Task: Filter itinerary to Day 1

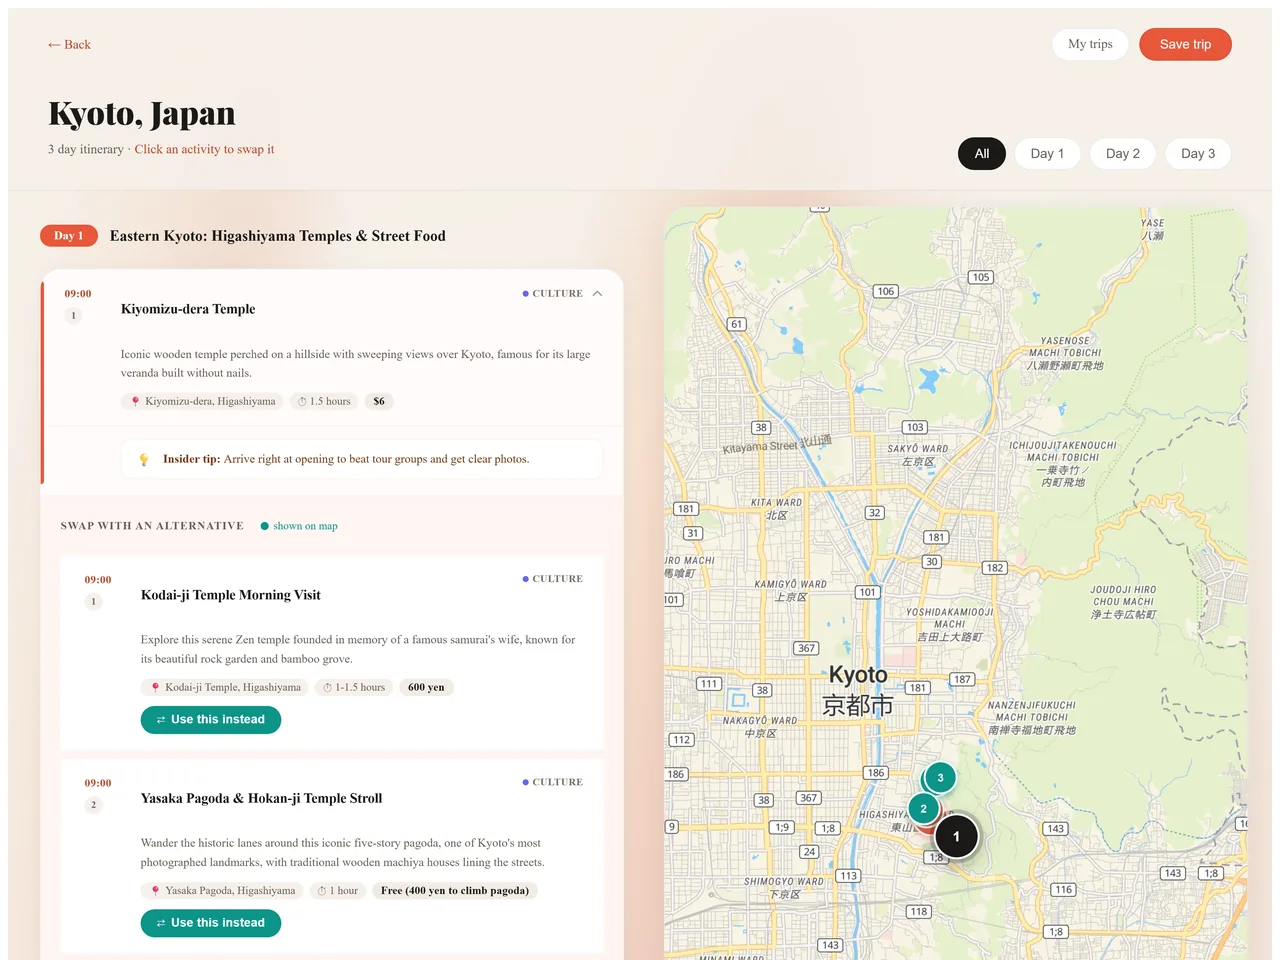Action: pos(1047,154)
